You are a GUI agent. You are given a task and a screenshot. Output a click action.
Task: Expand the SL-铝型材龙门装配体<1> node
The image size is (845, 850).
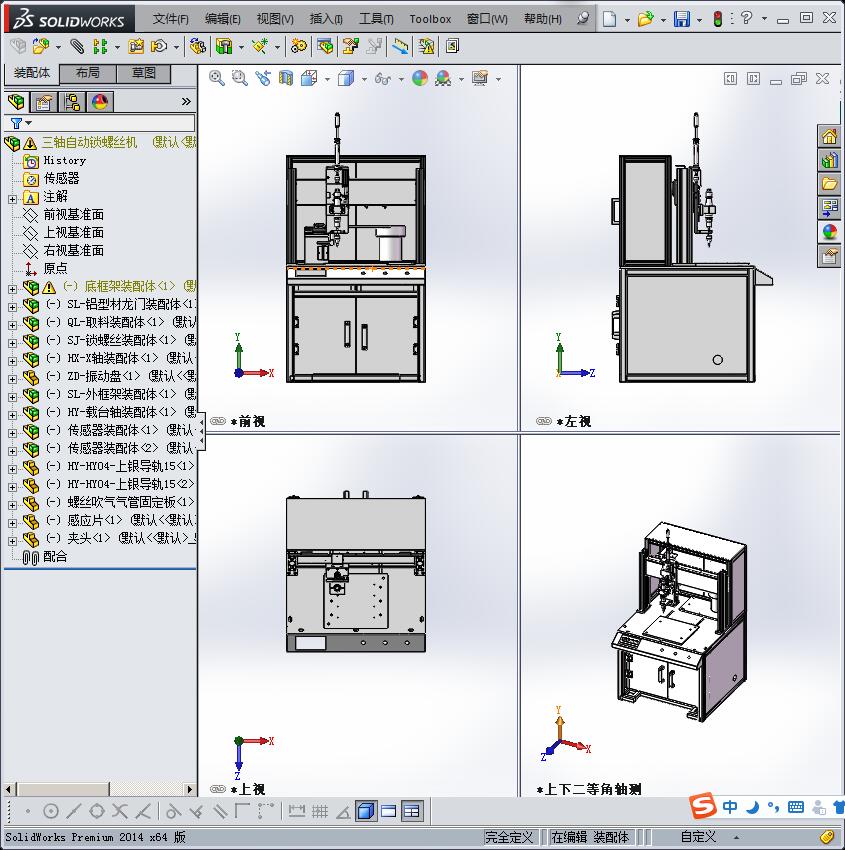point(12,307)
